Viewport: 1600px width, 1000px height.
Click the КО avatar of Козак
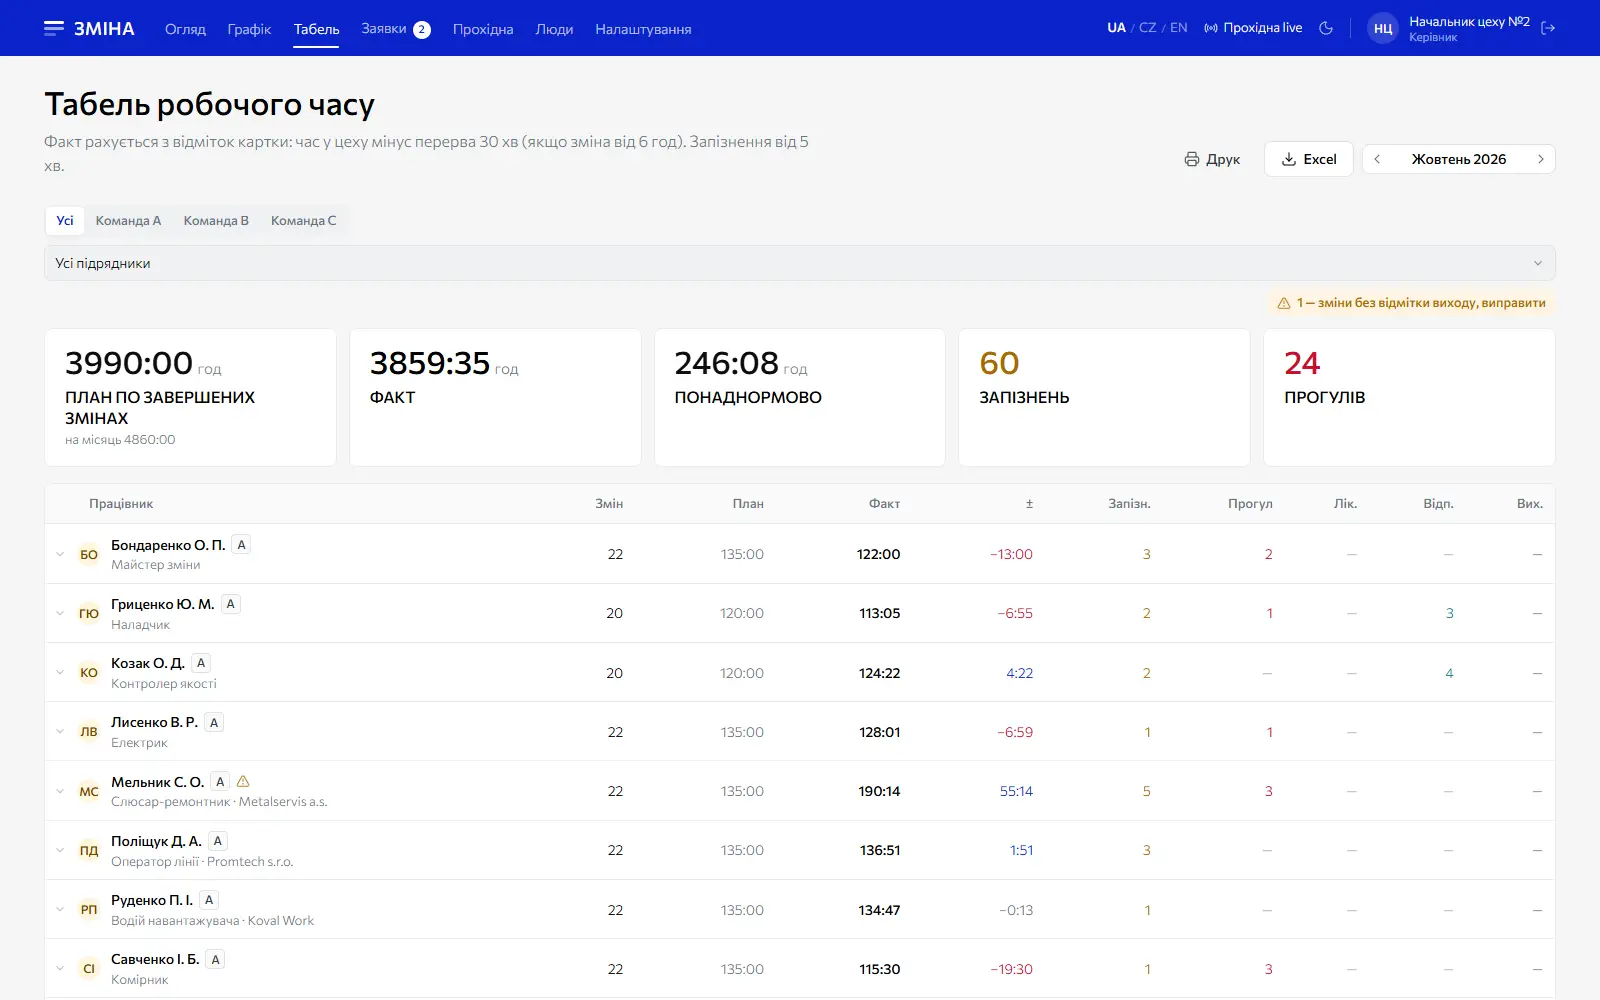[x=89, y=672]
